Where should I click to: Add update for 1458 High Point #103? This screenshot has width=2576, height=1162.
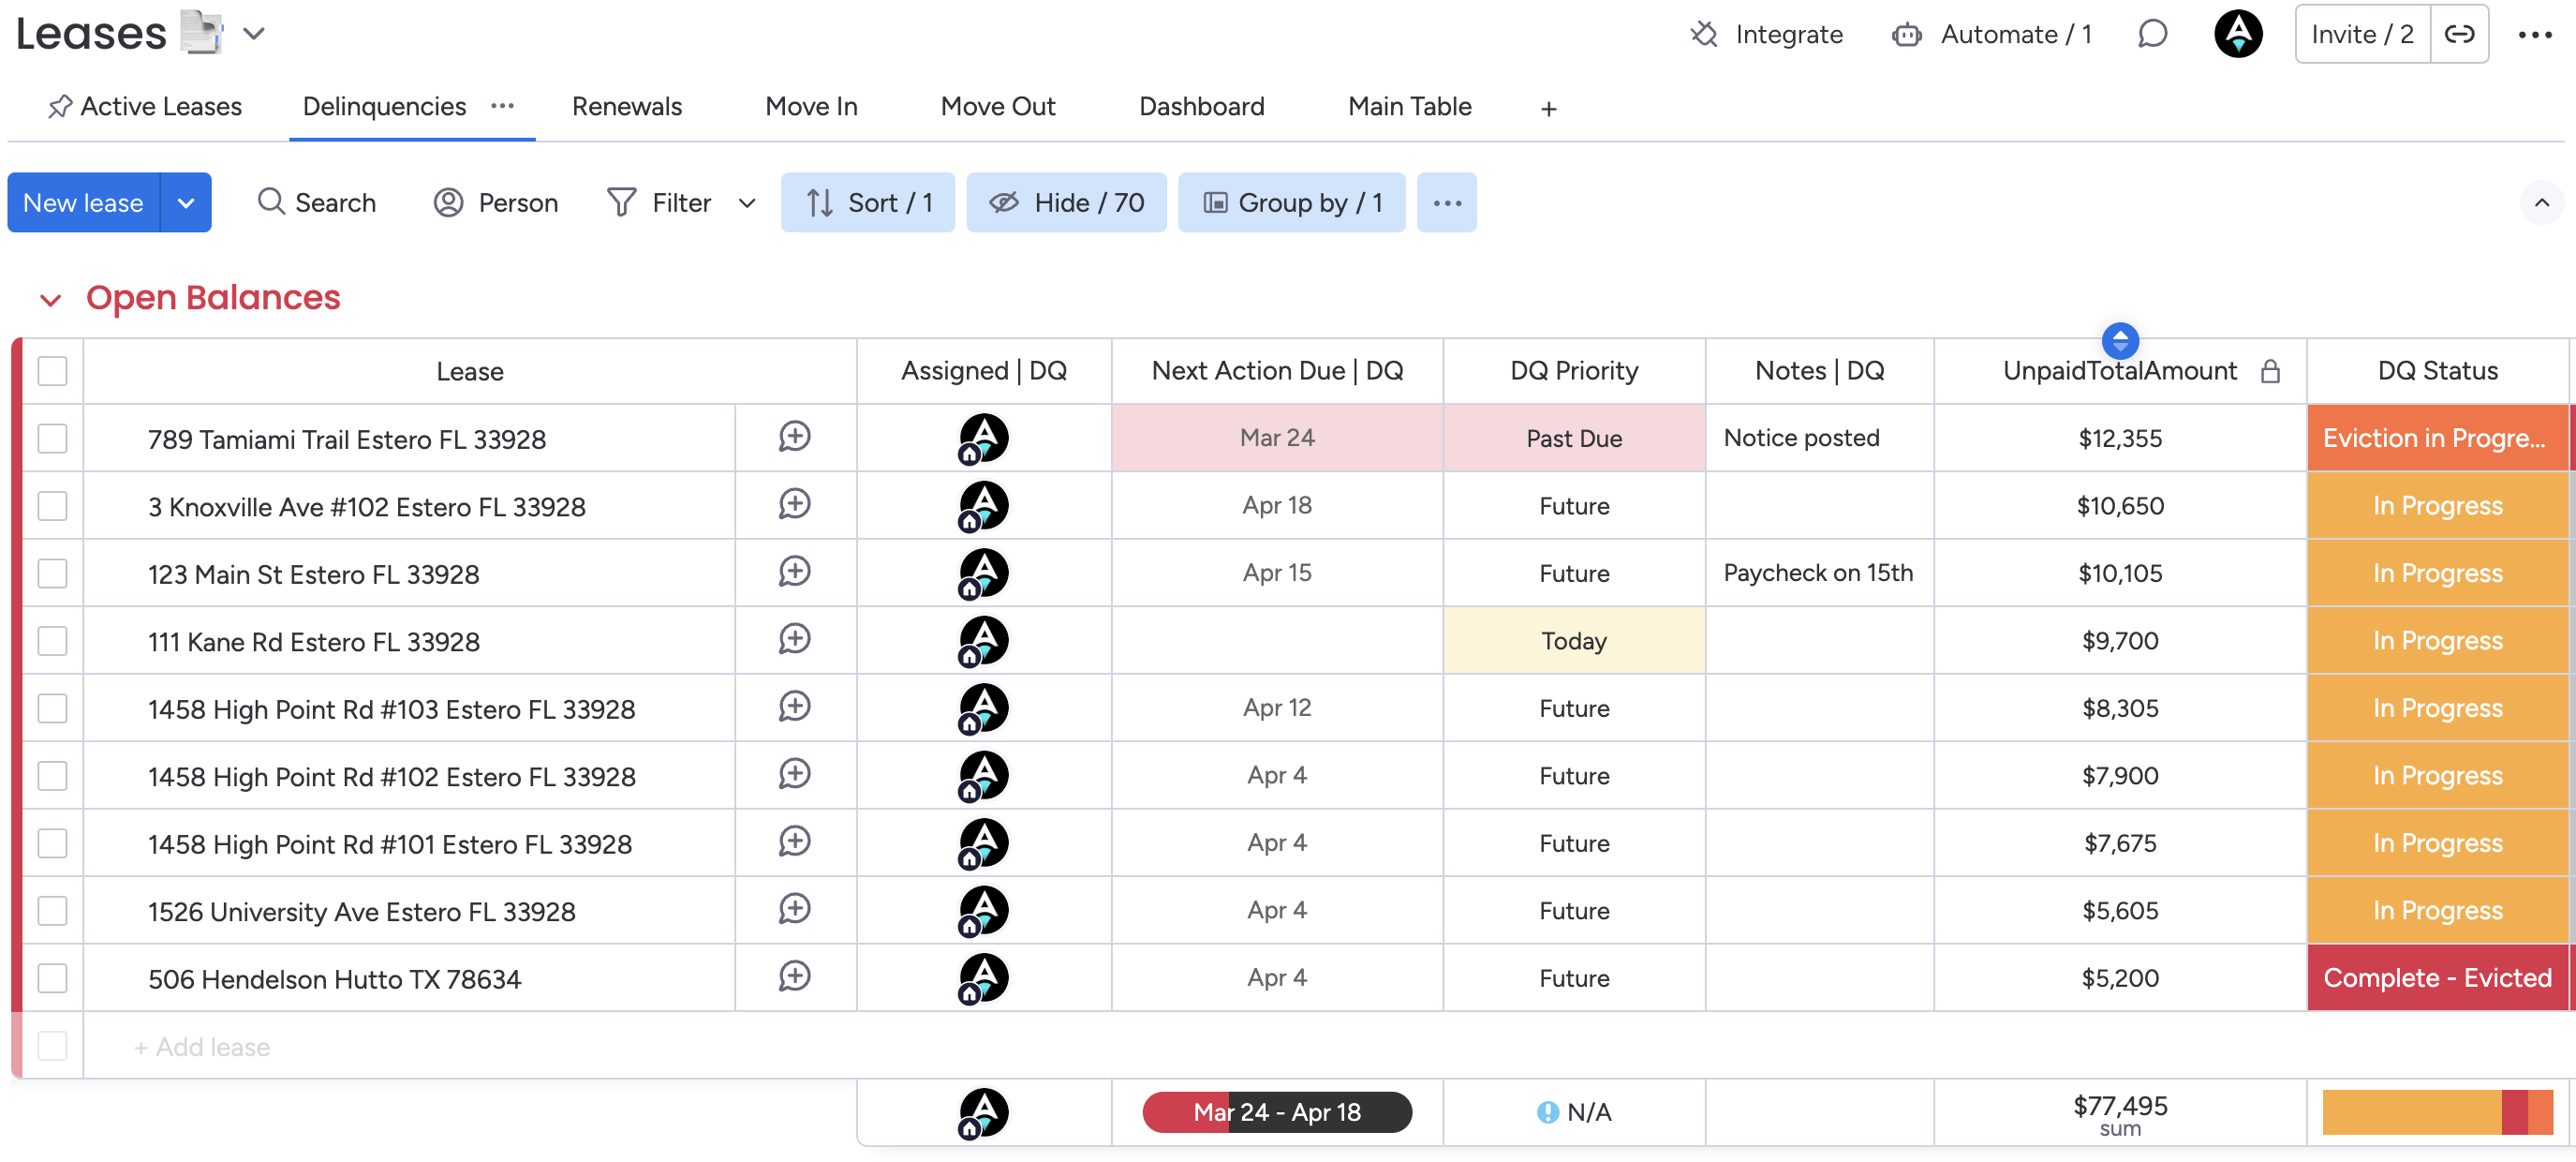(794, 707)
